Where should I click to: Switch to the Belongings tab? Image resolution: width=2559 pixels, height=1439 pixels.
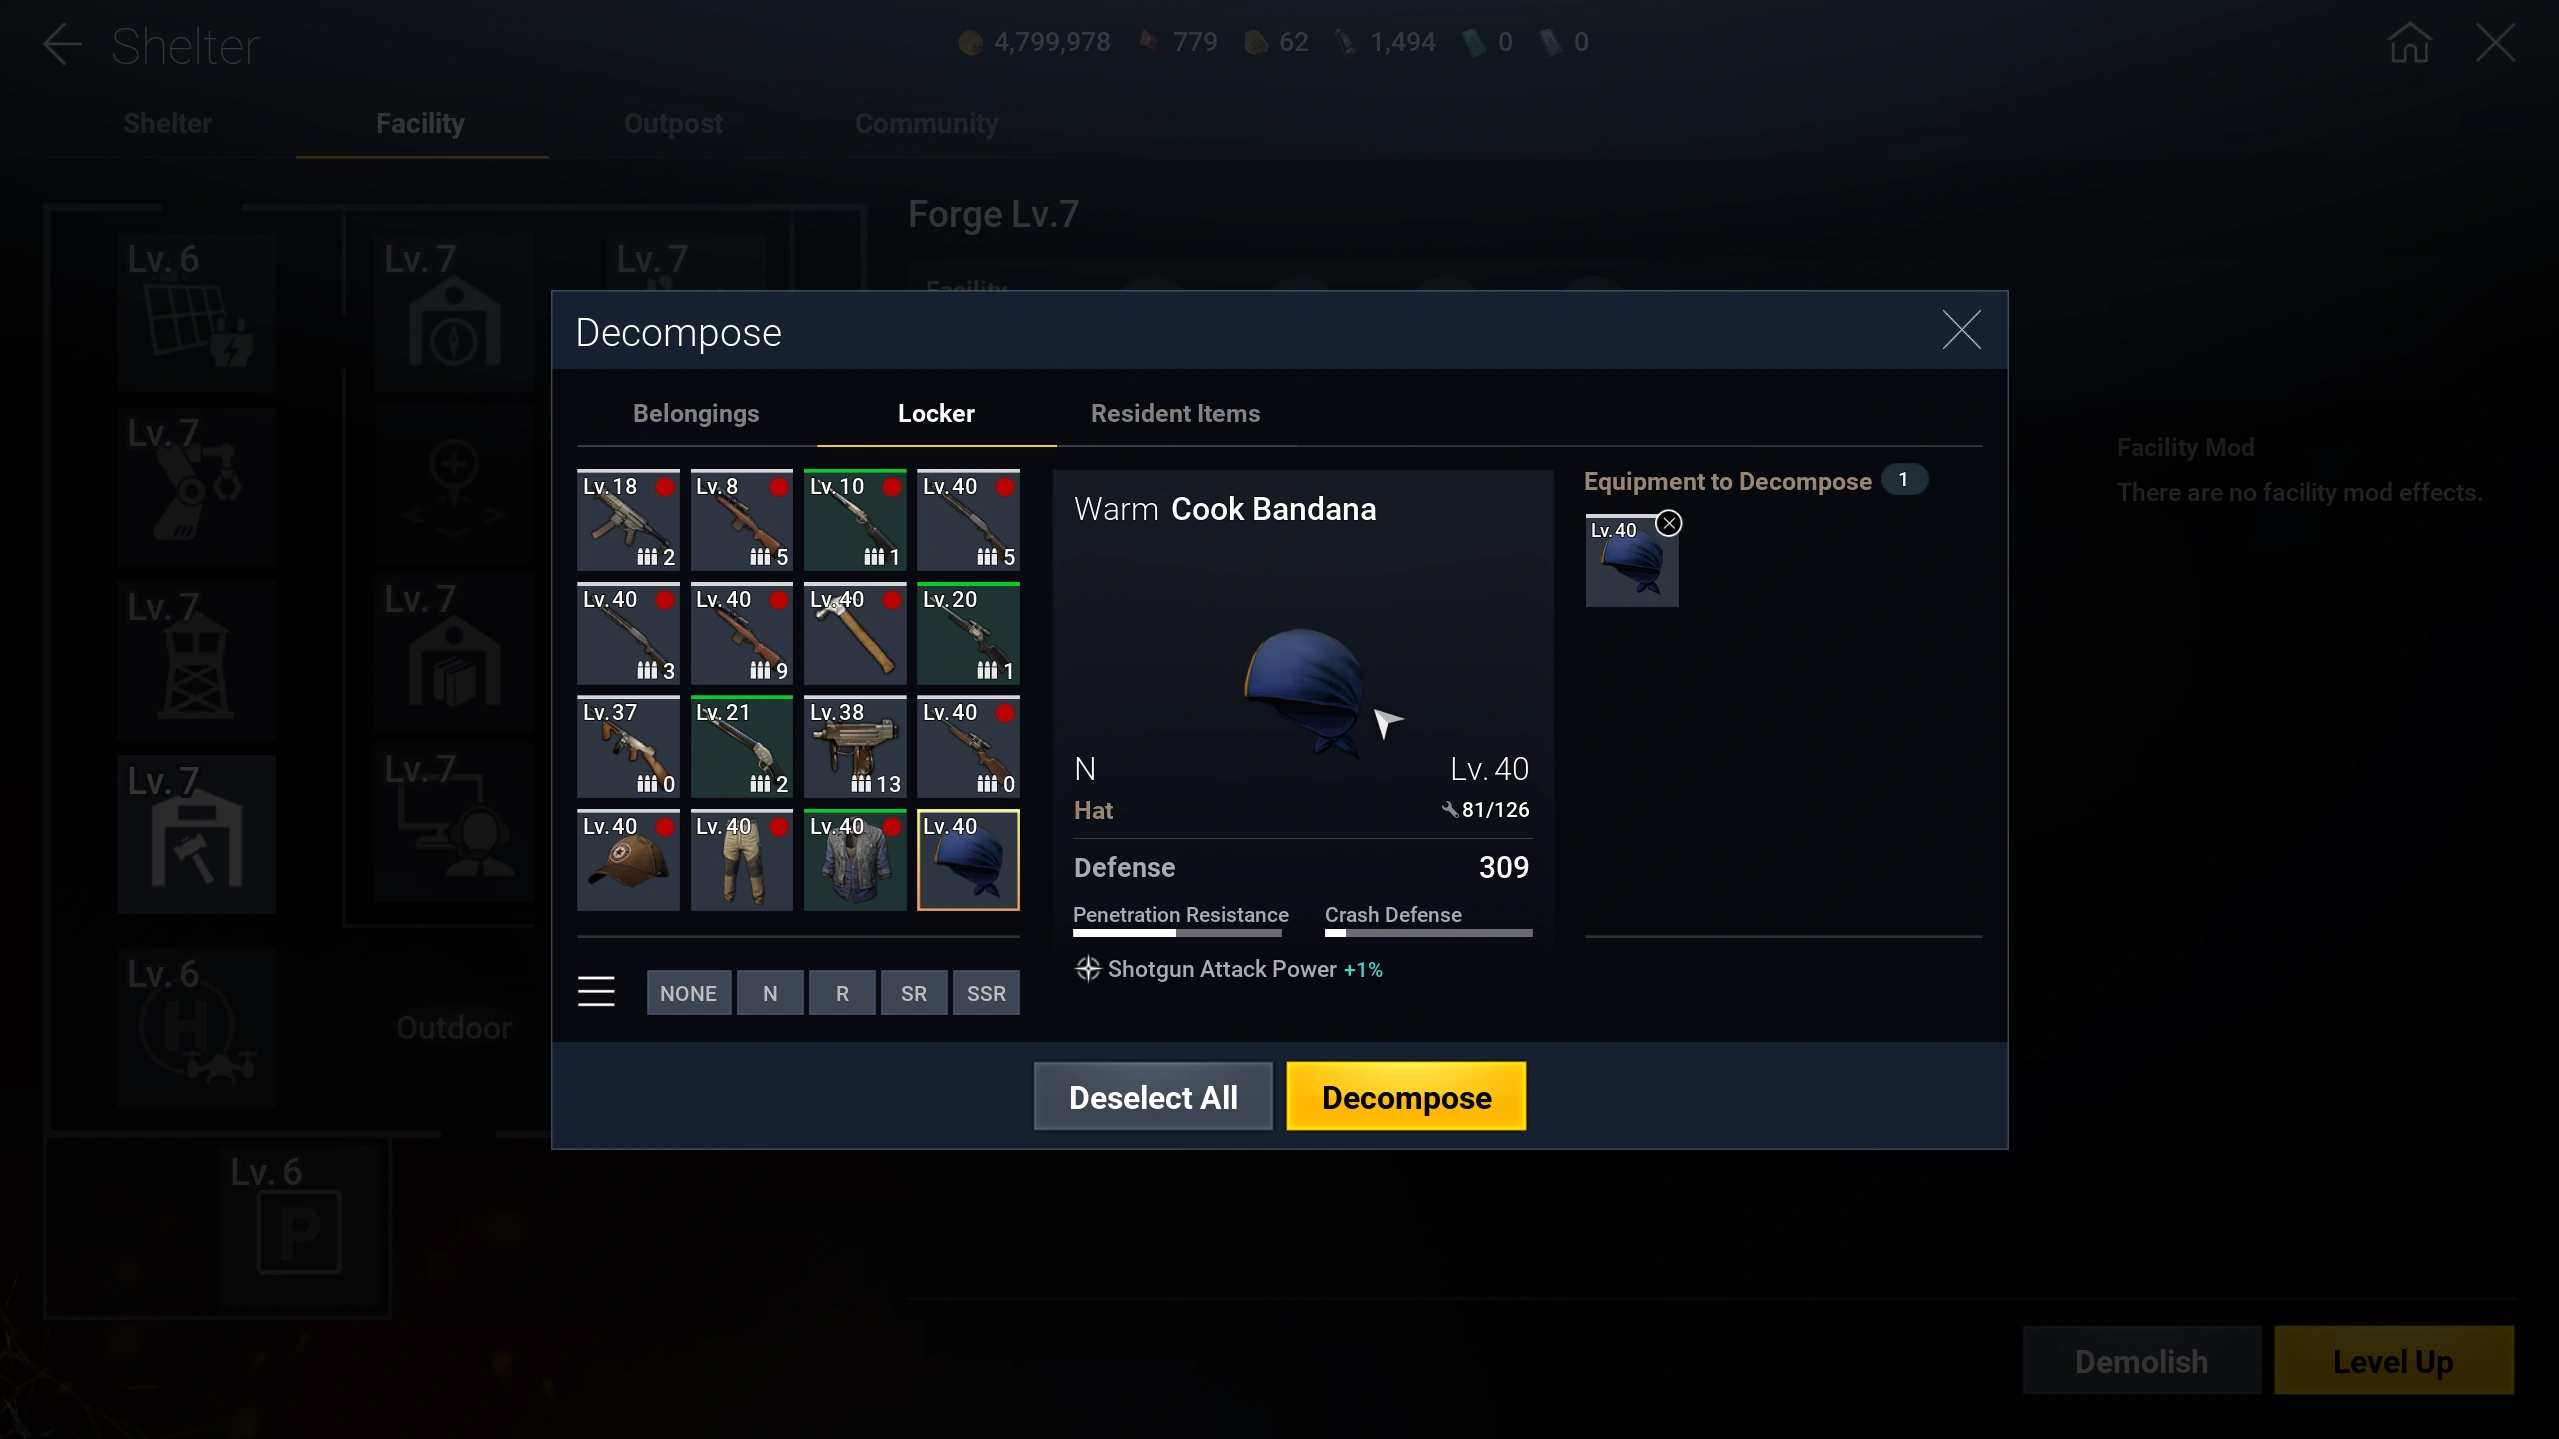click(696, 413)
